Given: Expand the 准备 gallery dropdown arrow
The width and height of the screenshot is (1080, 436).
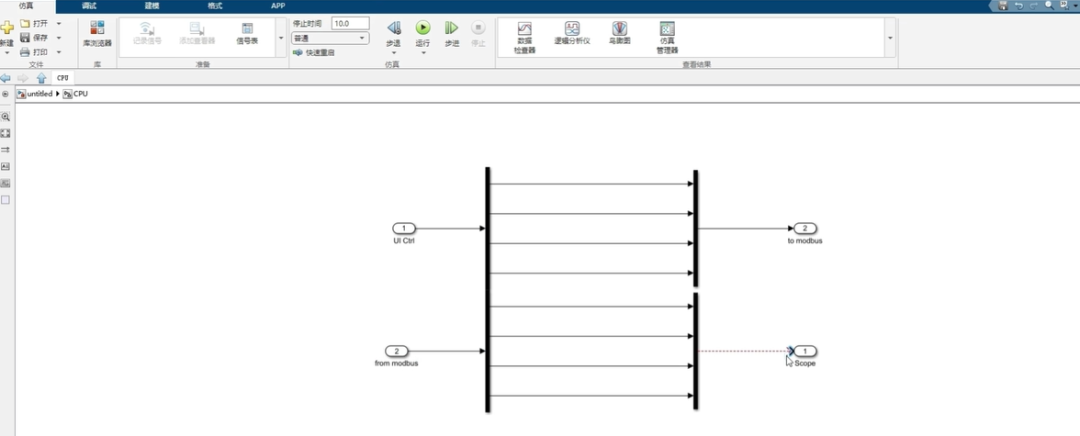Looking at the screenshot, I should 281,38.
